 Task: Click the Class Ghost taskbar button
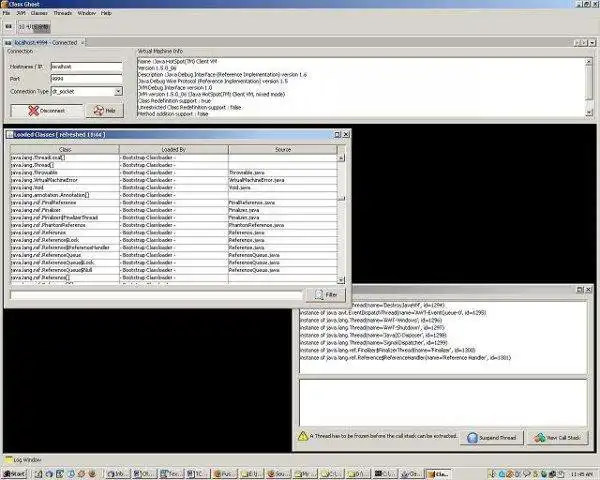point(439,474)
